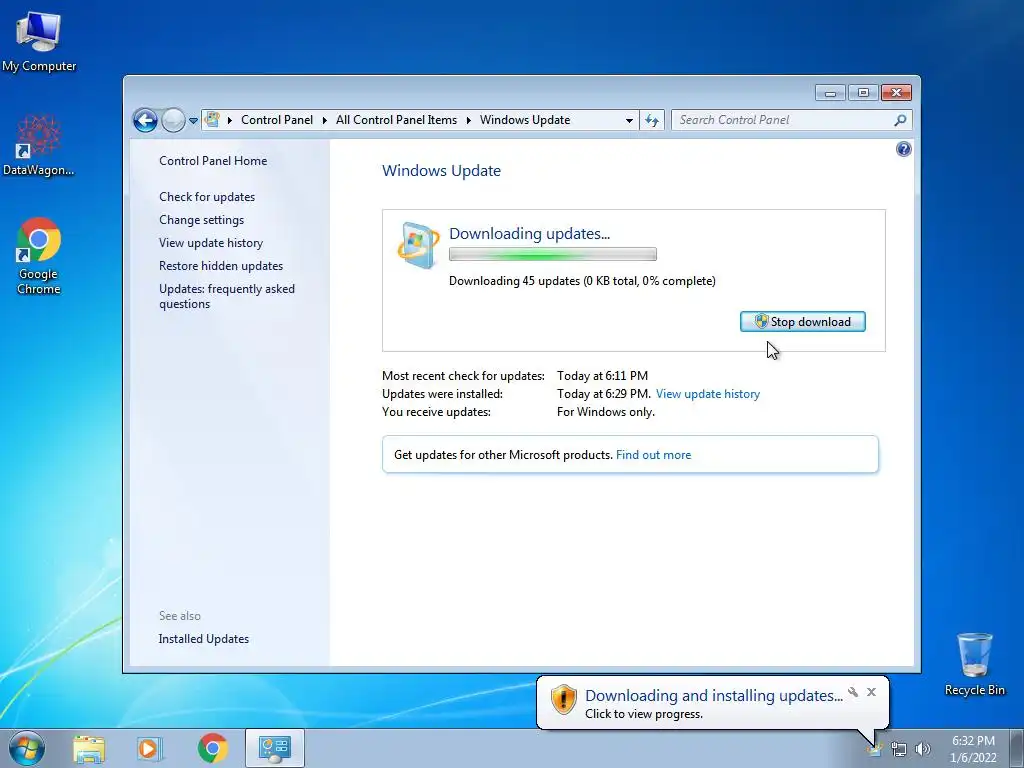Minimize the Windows Update window
1024x768 pixels.
tap(830, 93)
